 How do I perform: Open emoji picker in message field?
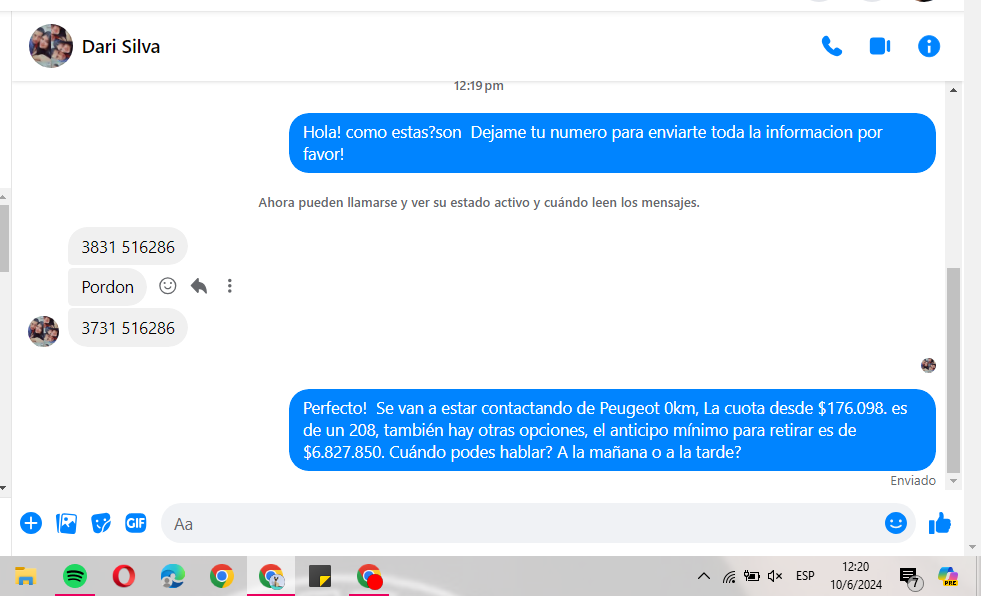point(895,523)
